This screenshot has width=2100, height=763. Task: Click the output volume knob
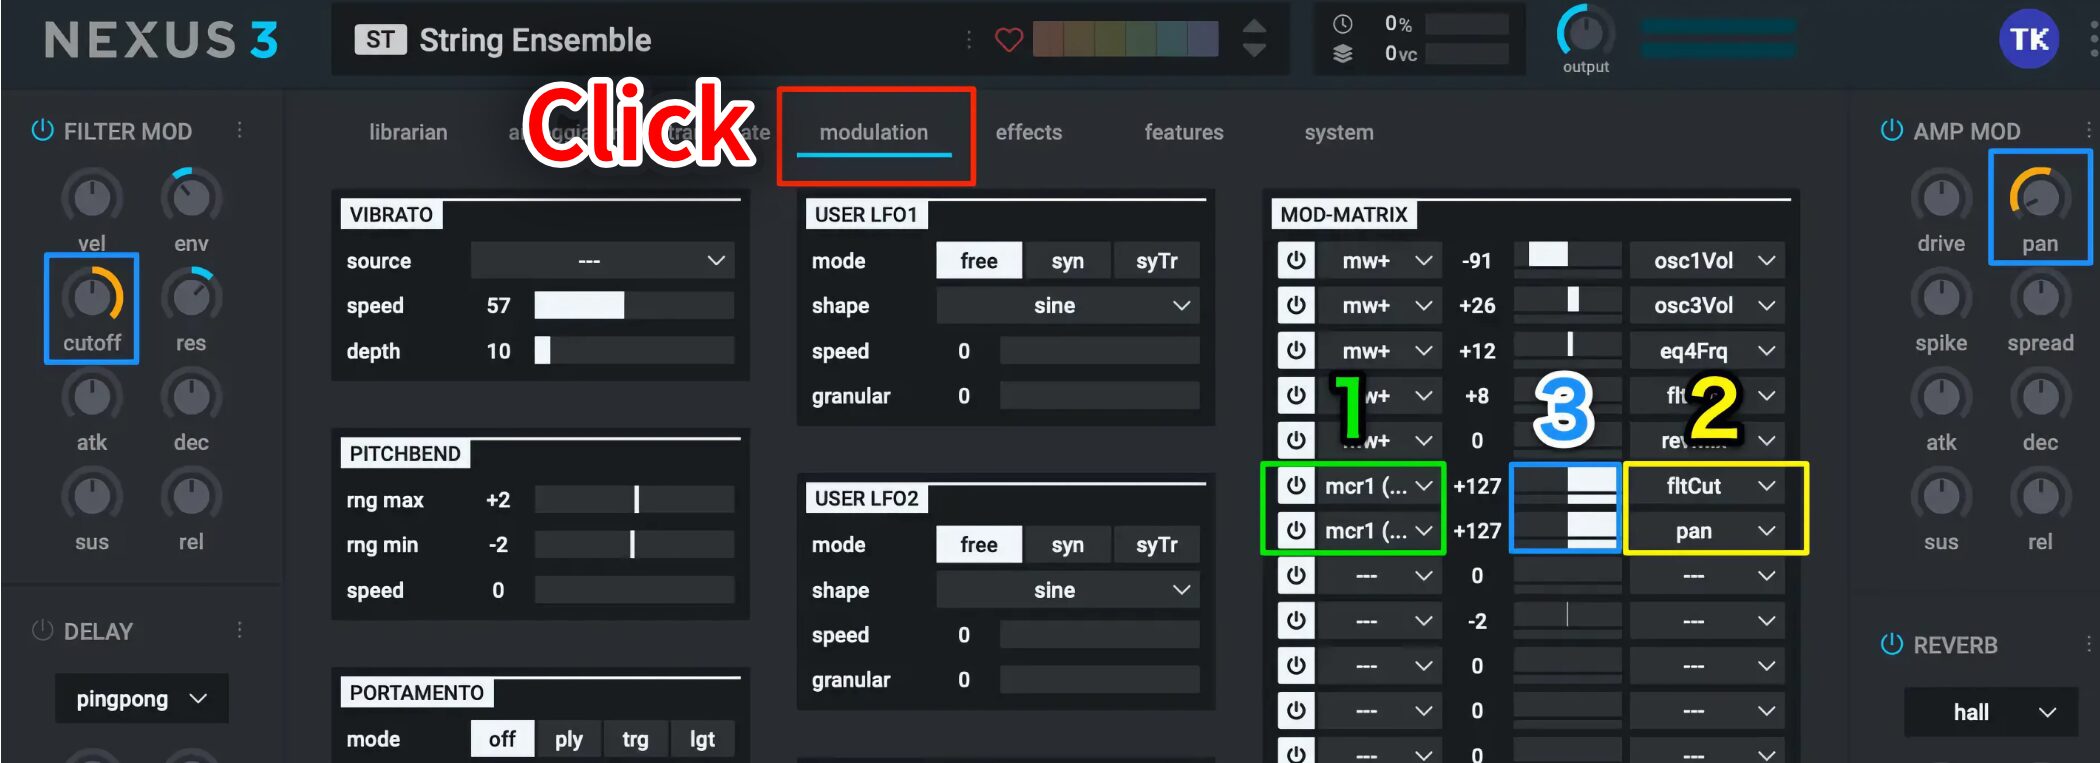pos(1585,33)
